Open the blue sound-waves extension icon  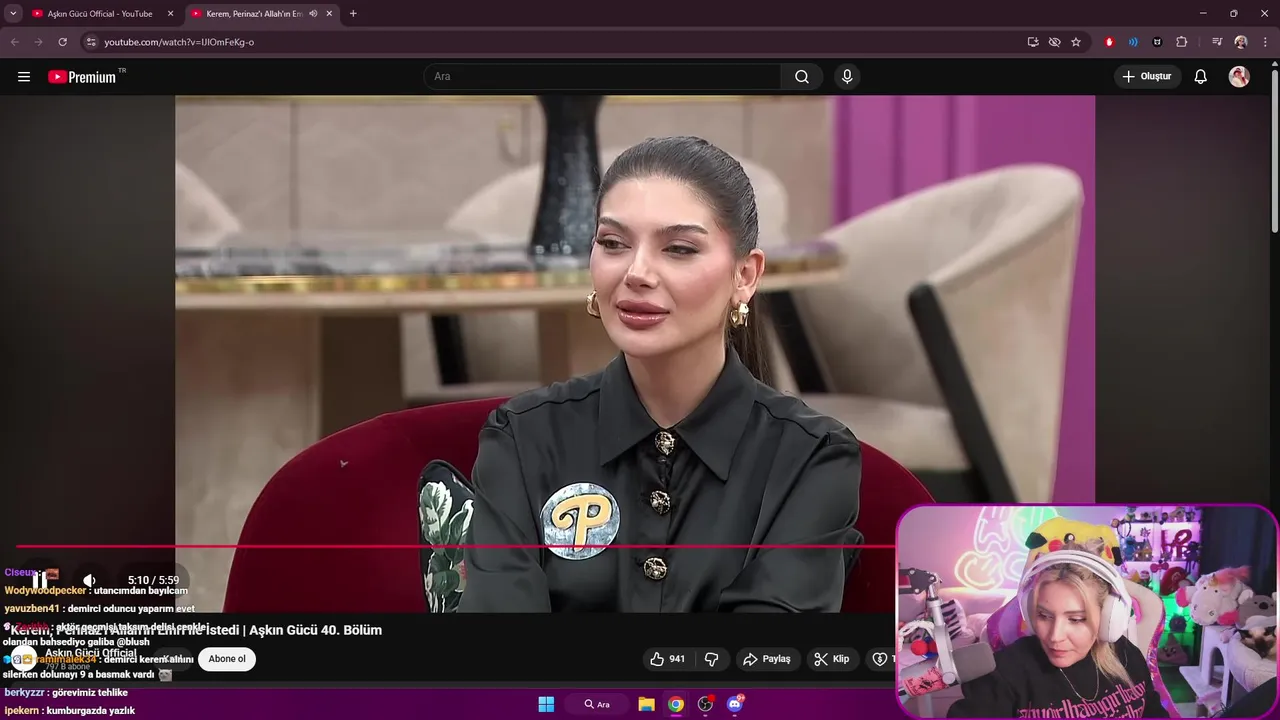click(1133, 42)
